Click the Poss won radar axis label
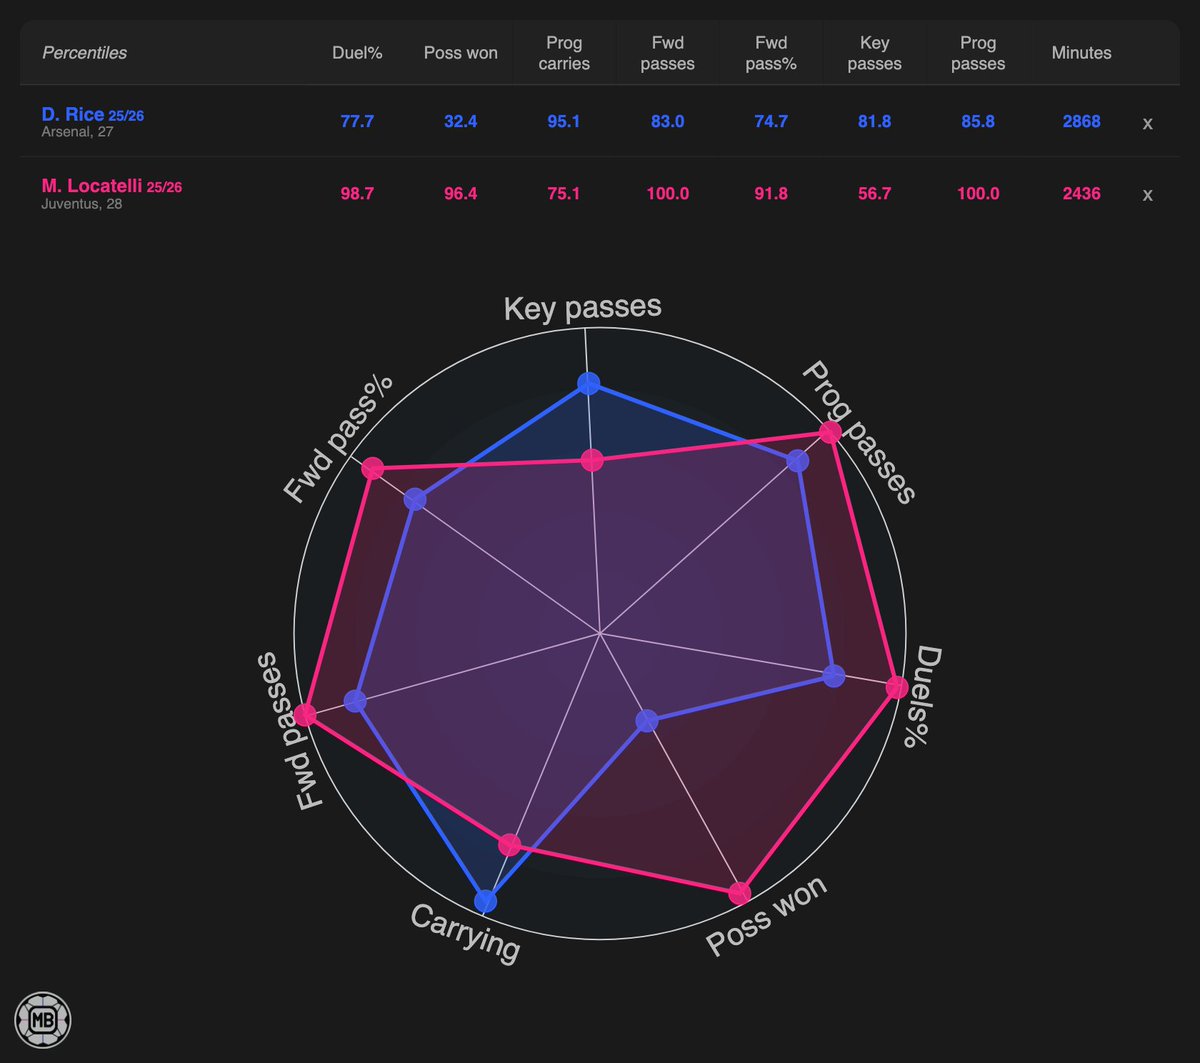Screen dimensions: 1200x1063 (767, 918)
